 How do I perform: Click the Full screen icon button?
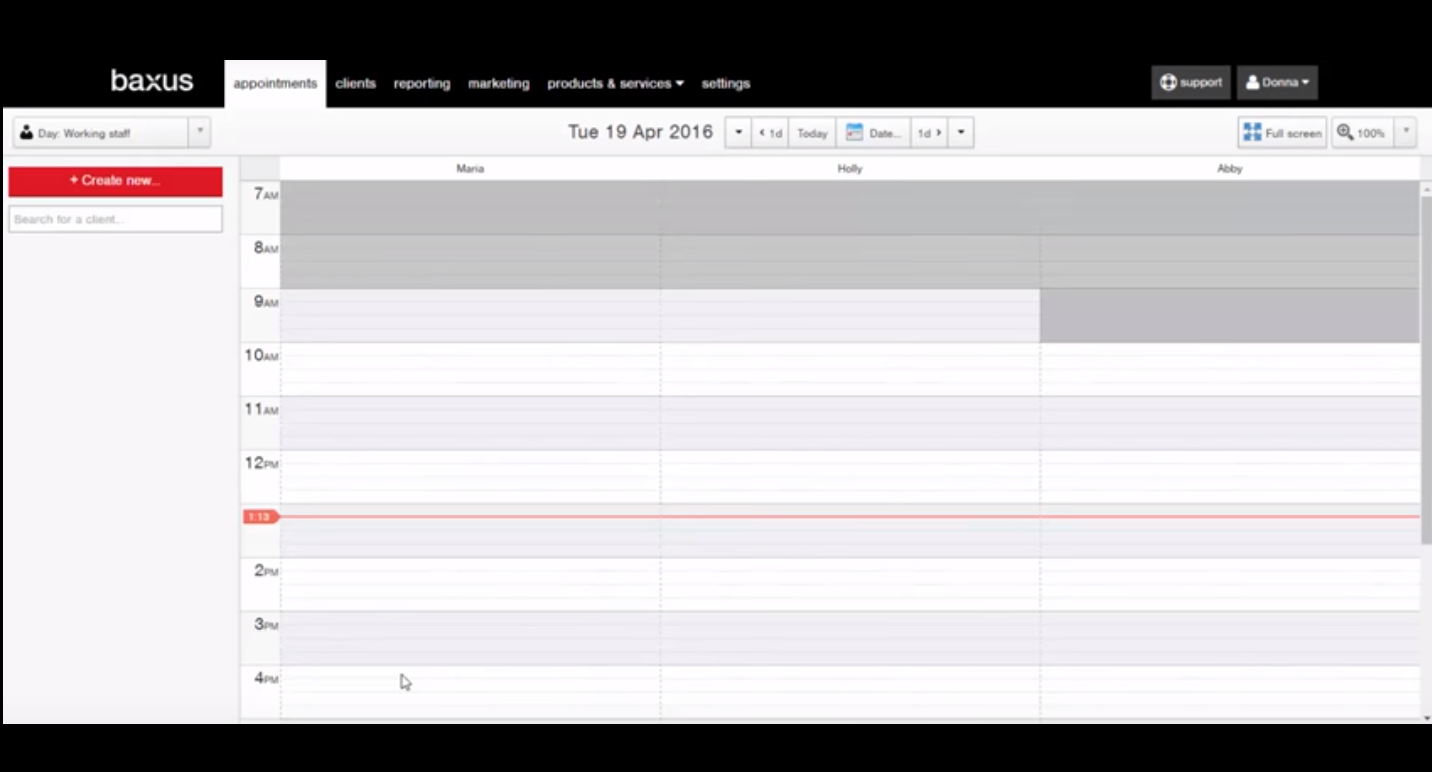point(1282,133)
